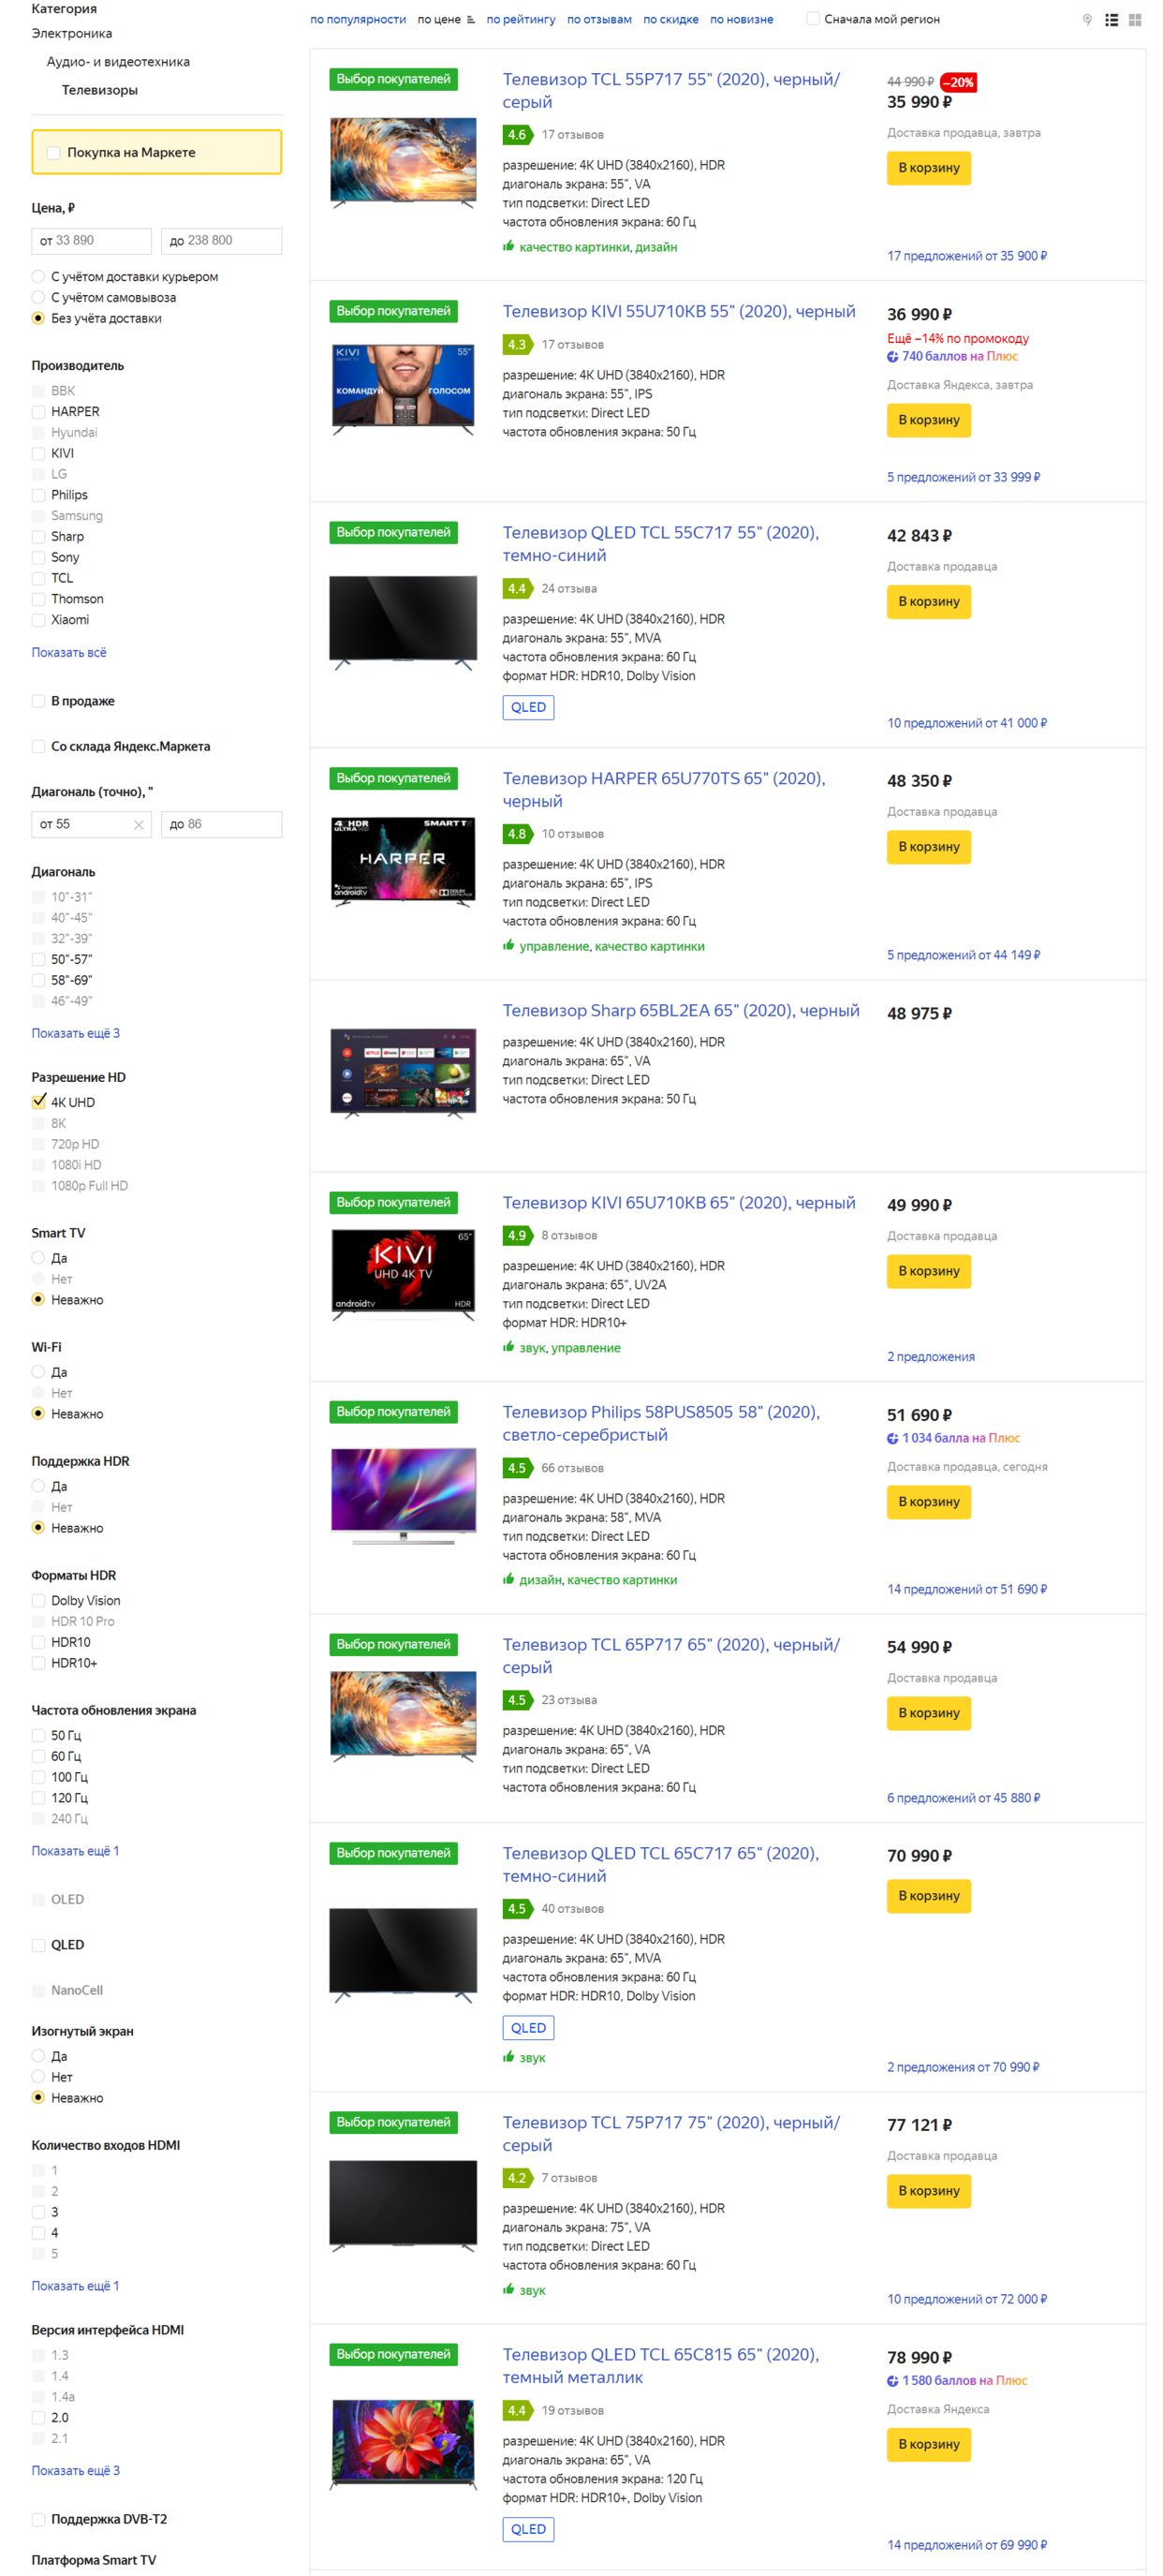The width and height of the screenshot is (1163, 2576).
Task: Click QLED tag under TCL 55C717
Action: (x=528, y=708)
